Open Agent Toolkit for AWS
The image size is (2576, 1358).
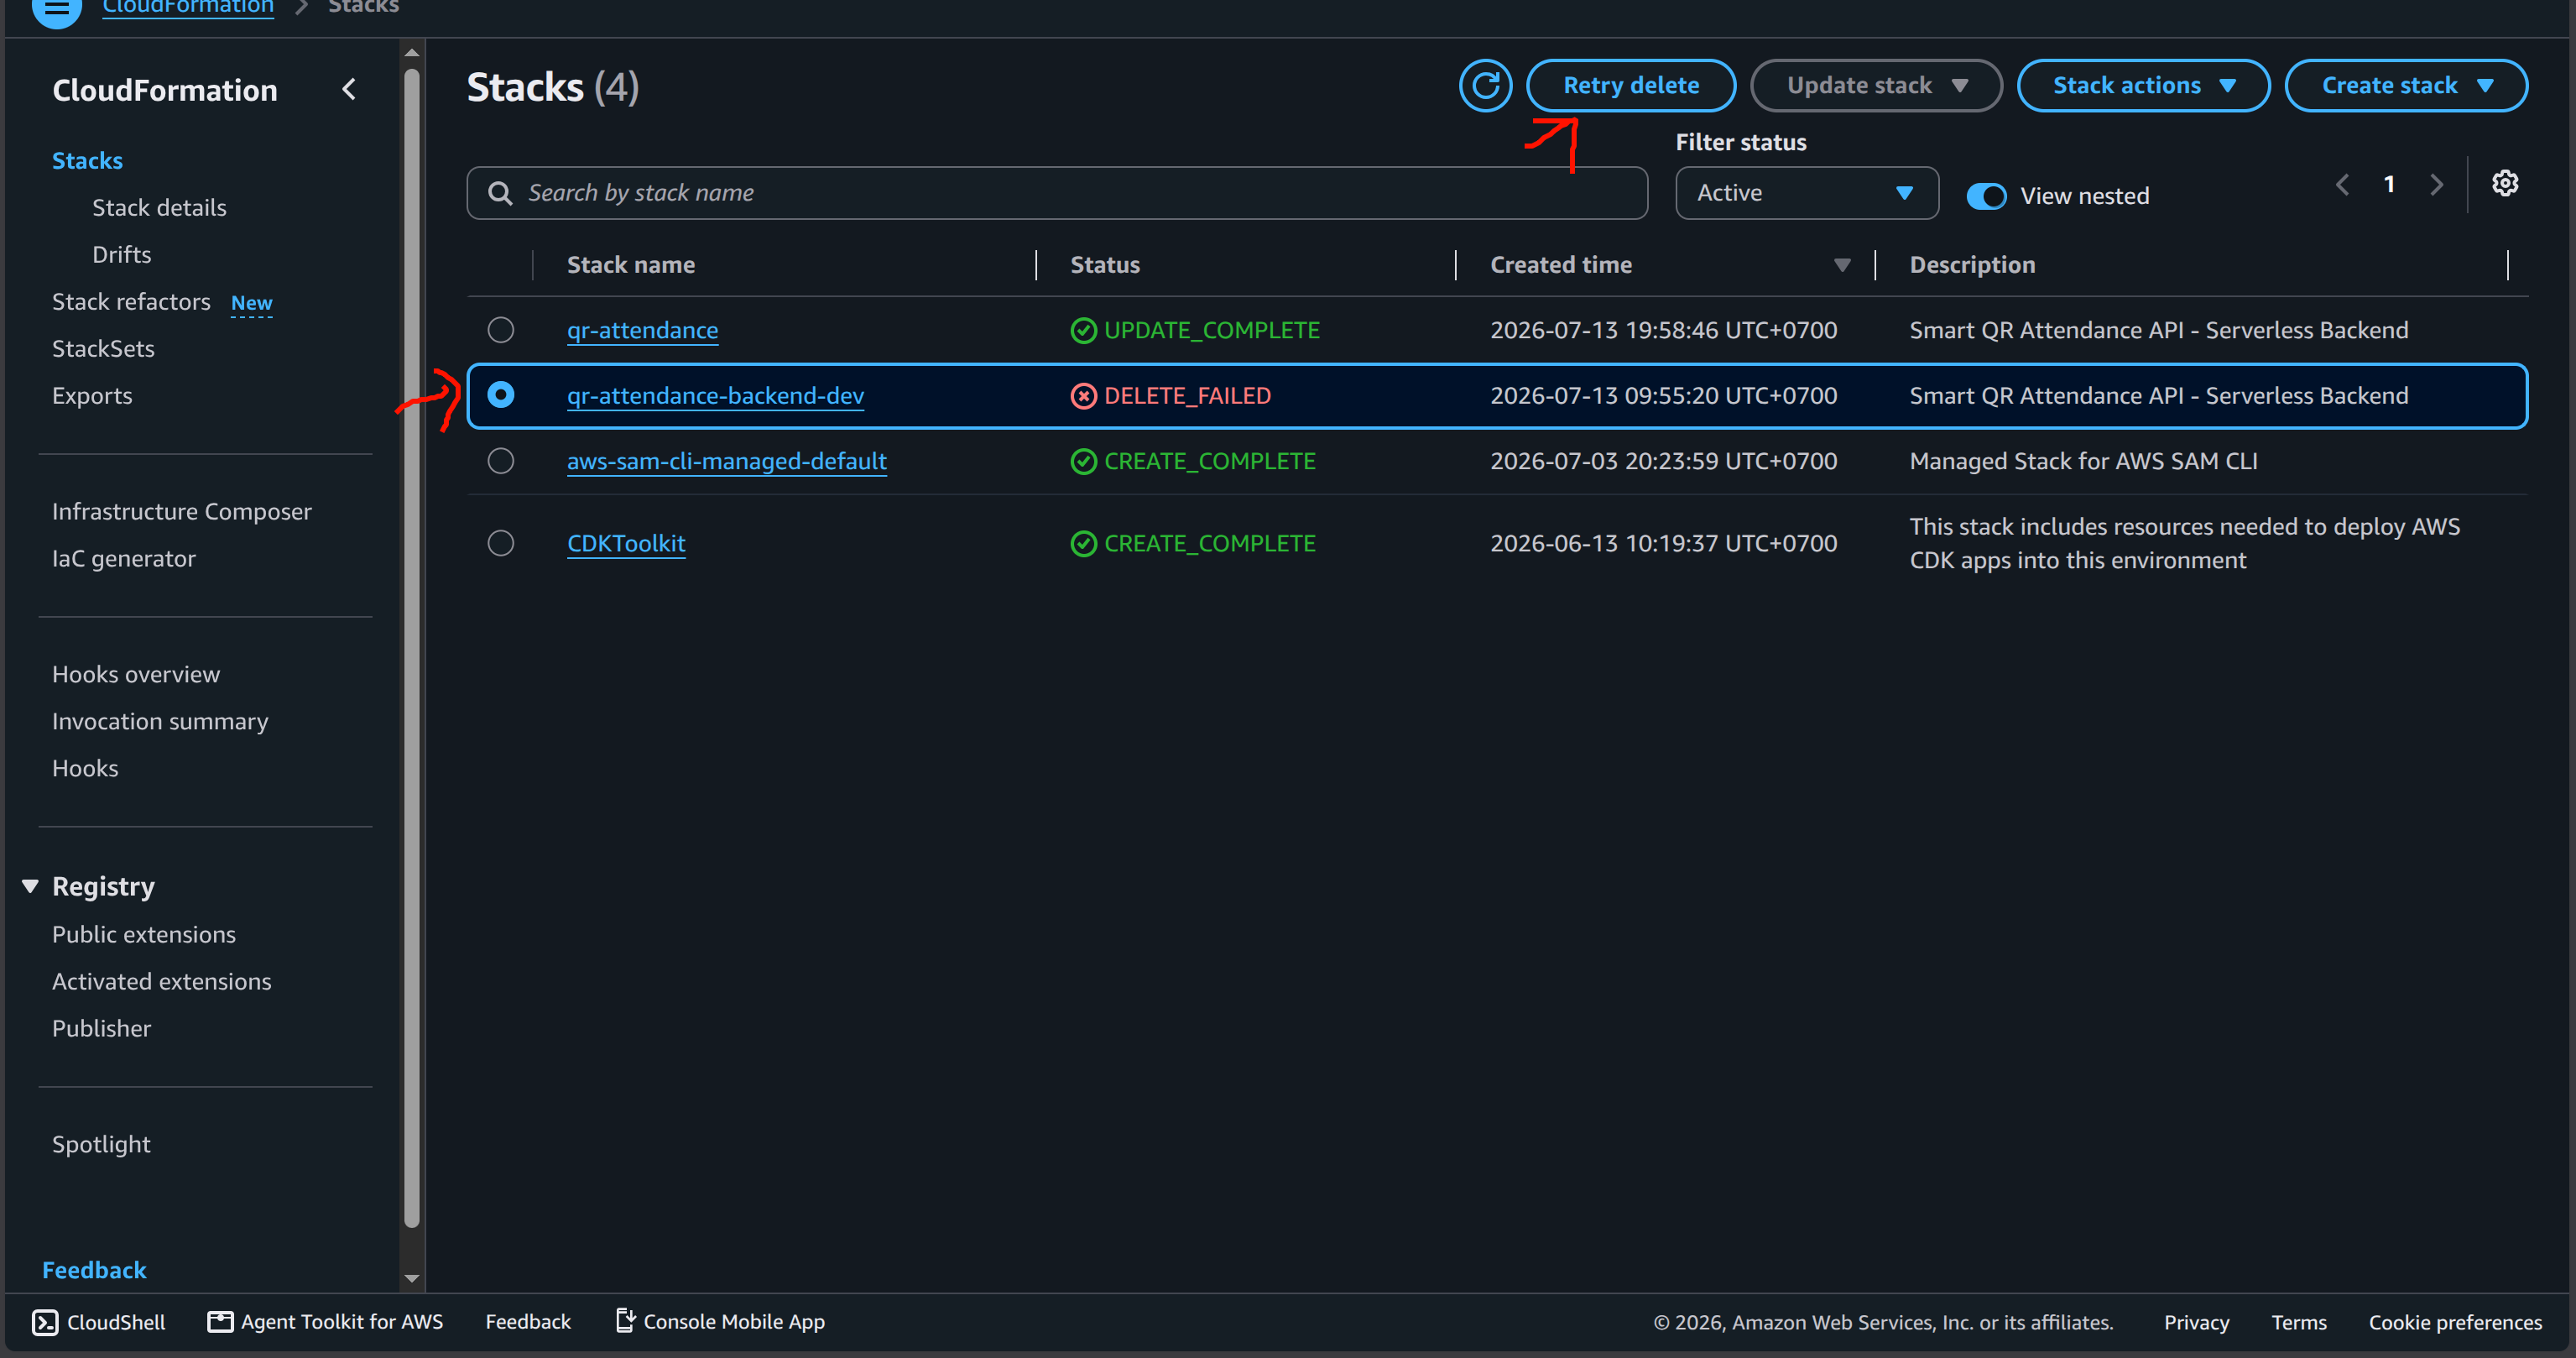tap(325, 1322)
